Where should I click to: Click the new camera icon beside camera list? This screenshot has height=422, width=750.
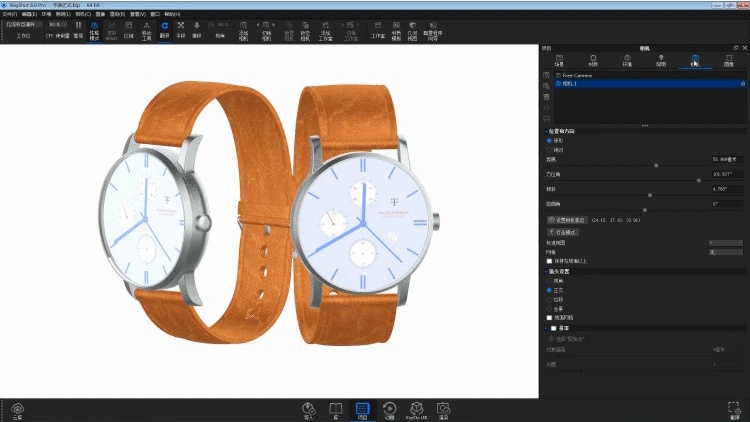click(546, 76)
